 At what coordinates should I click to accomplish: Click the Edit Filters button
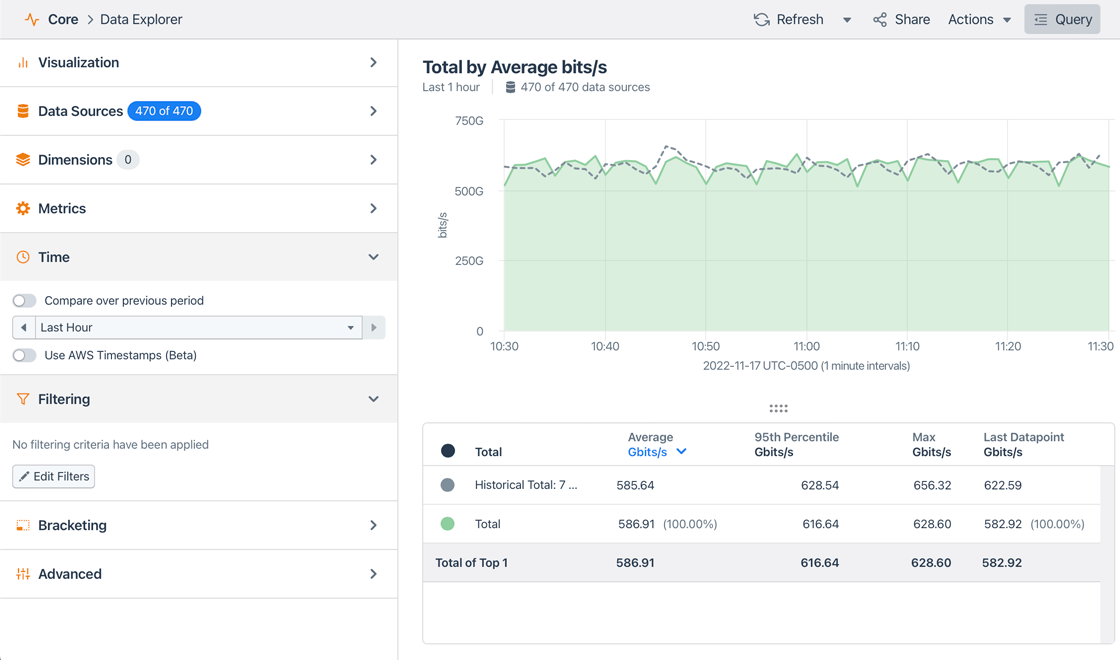53,476
